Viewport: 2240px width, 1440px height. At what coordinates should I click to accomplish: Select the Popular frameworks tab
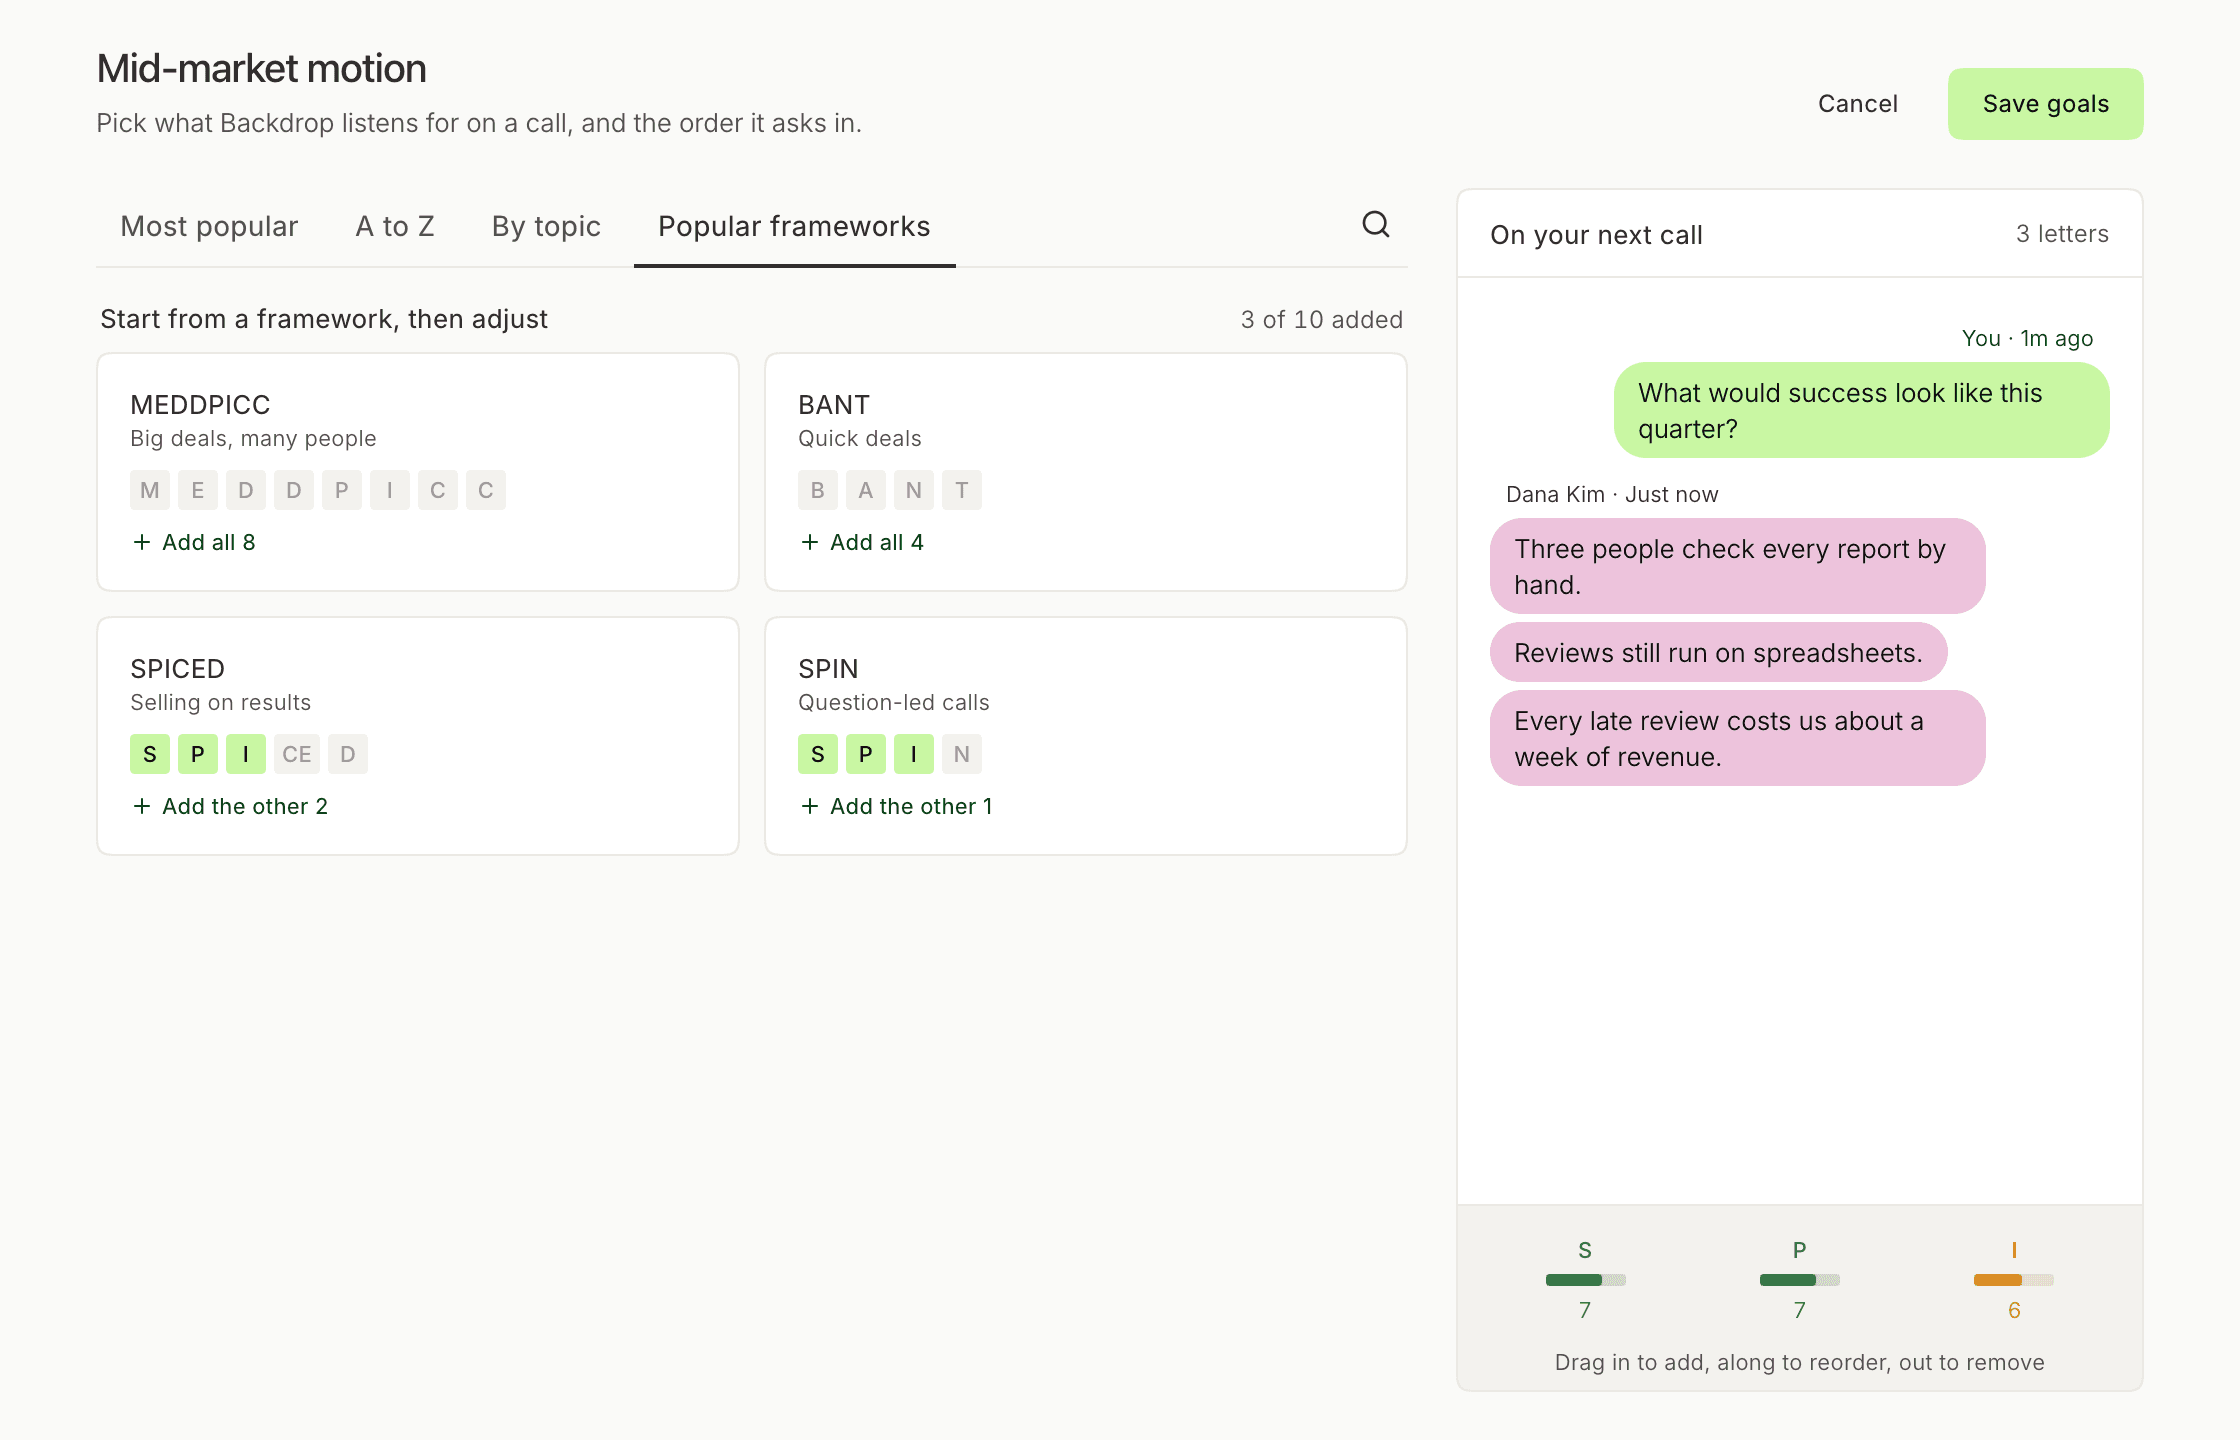pos(794,226)
